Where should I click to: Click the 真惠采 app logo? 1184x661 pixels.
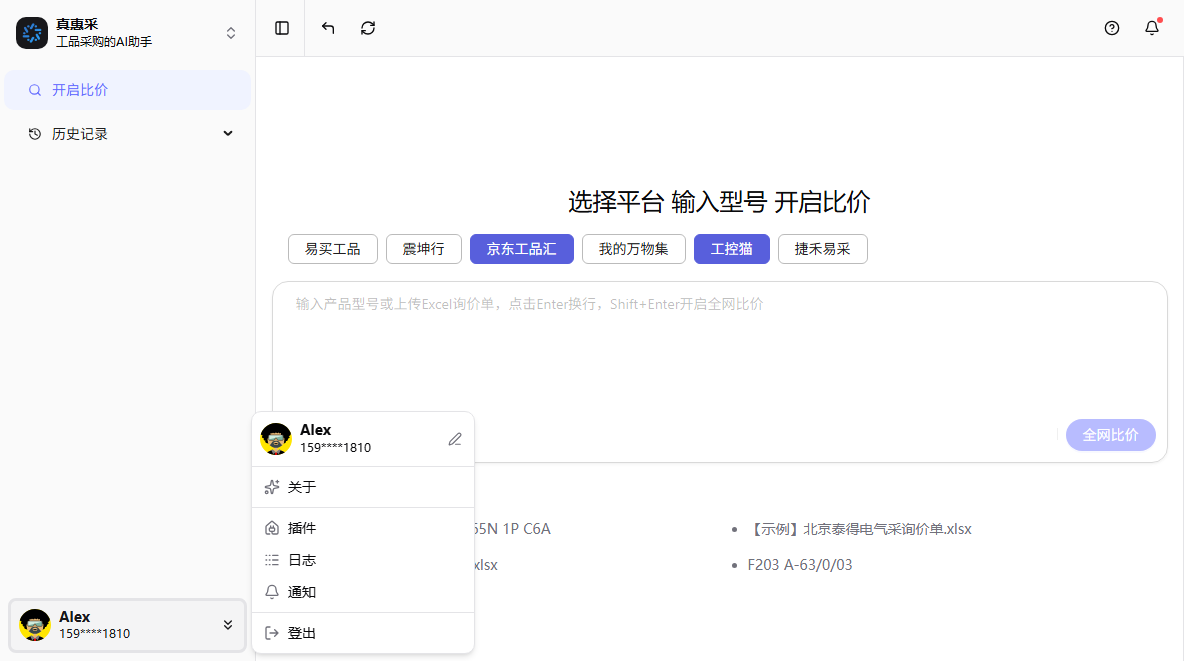tap(32, 32)
